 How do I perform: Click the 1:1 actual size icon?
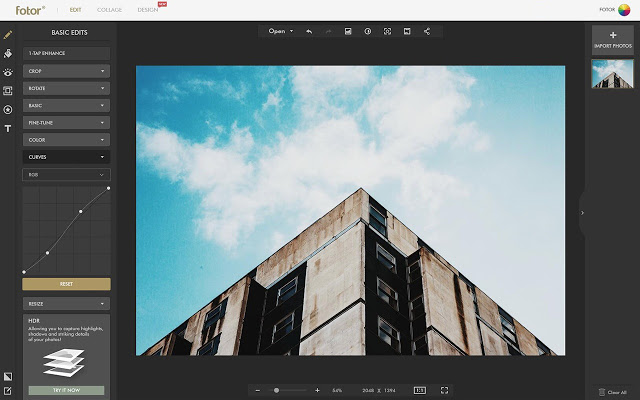pos(419,390)
